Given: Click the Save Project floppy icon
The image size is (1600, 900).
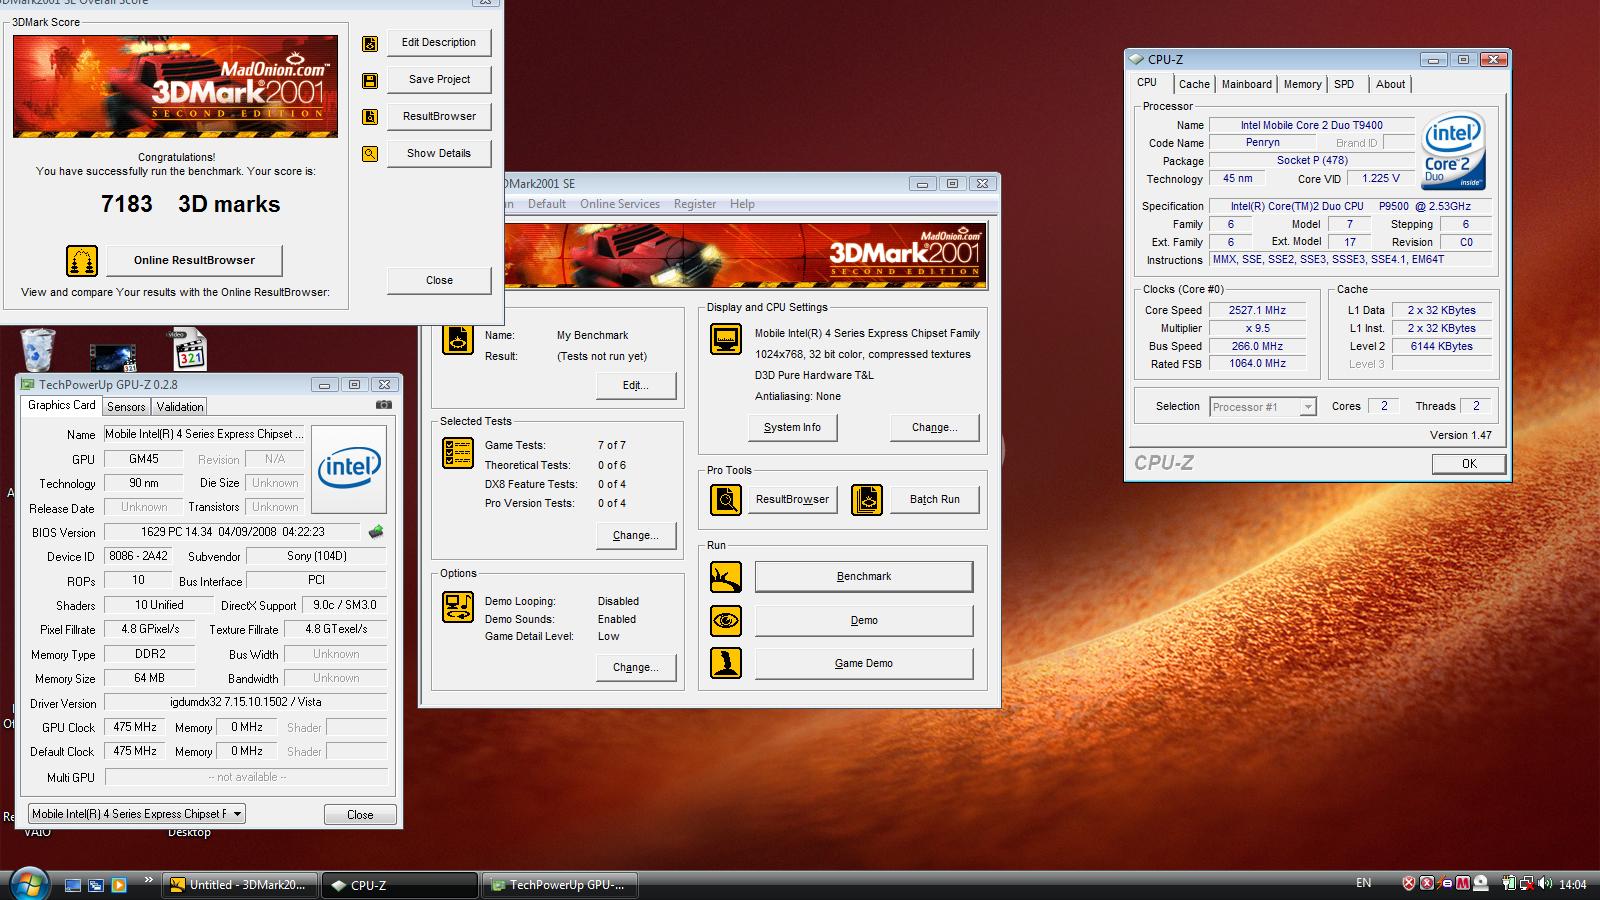Looking at the screenshot, I should pos(370,80).
